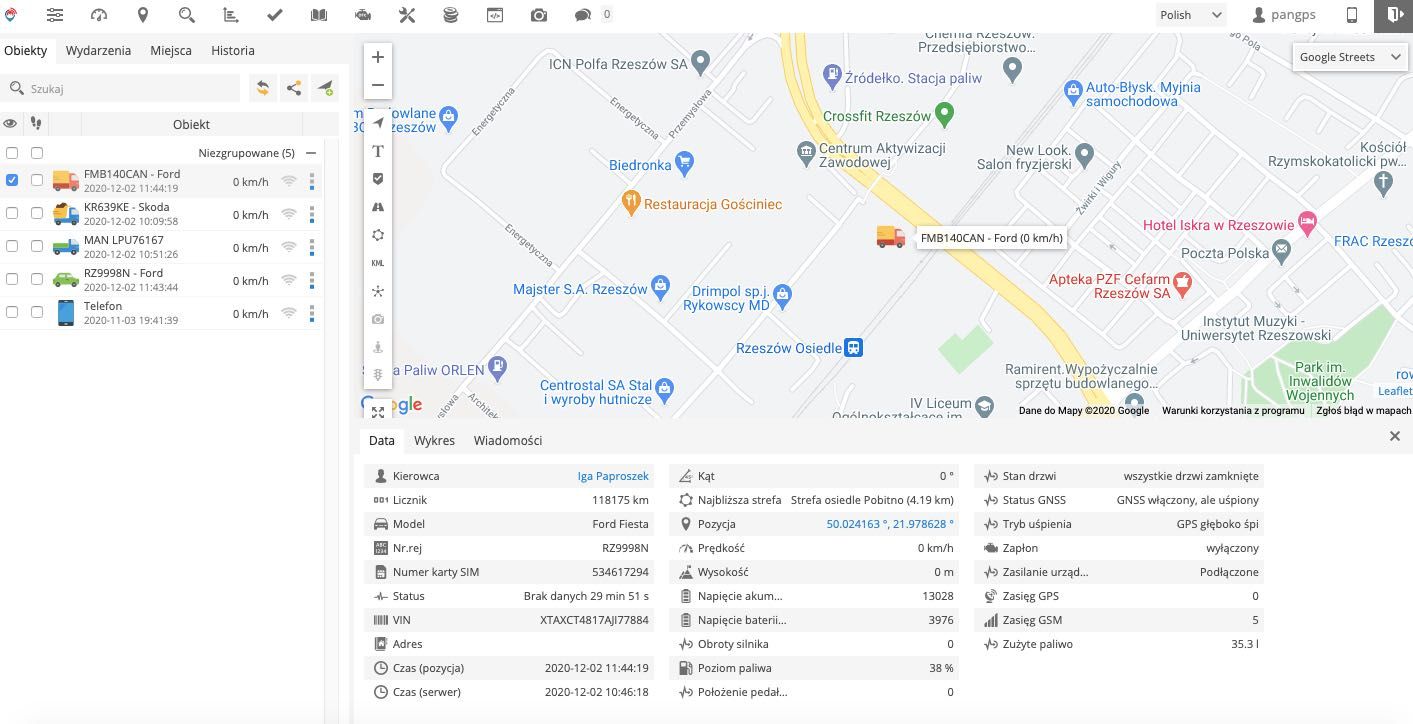The width and height of the screenshot is (1413, 724).
Task: Open the three-dot menu for Telefon
Action: pyautogui.click(x=312, y=313)
